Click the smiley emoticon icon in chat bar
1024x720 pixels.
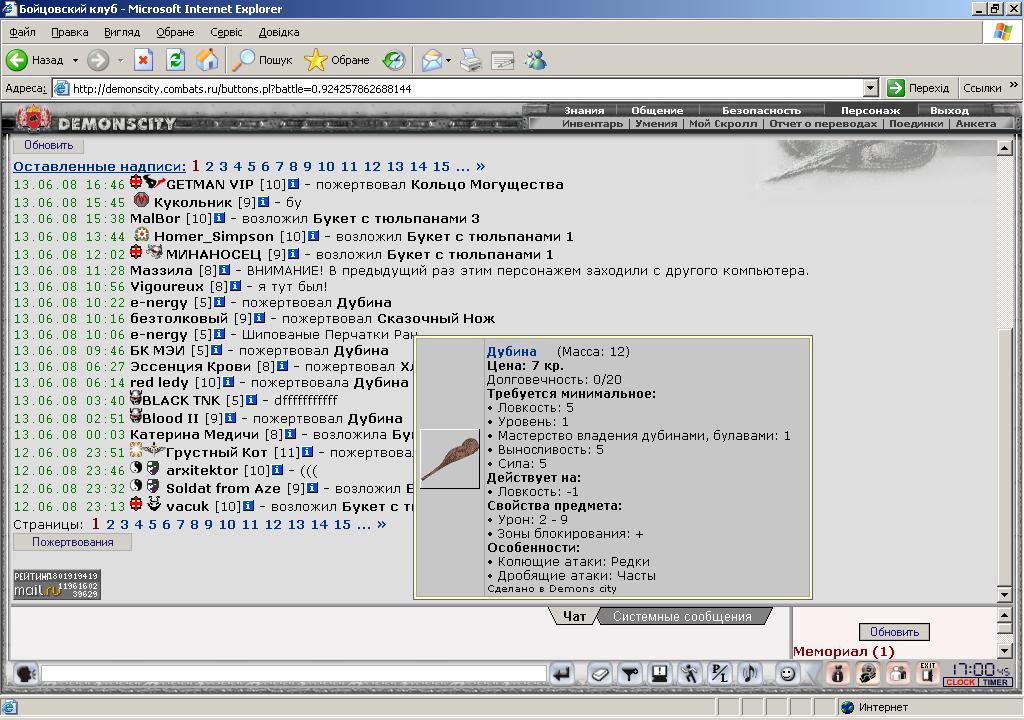pos(788,673)
